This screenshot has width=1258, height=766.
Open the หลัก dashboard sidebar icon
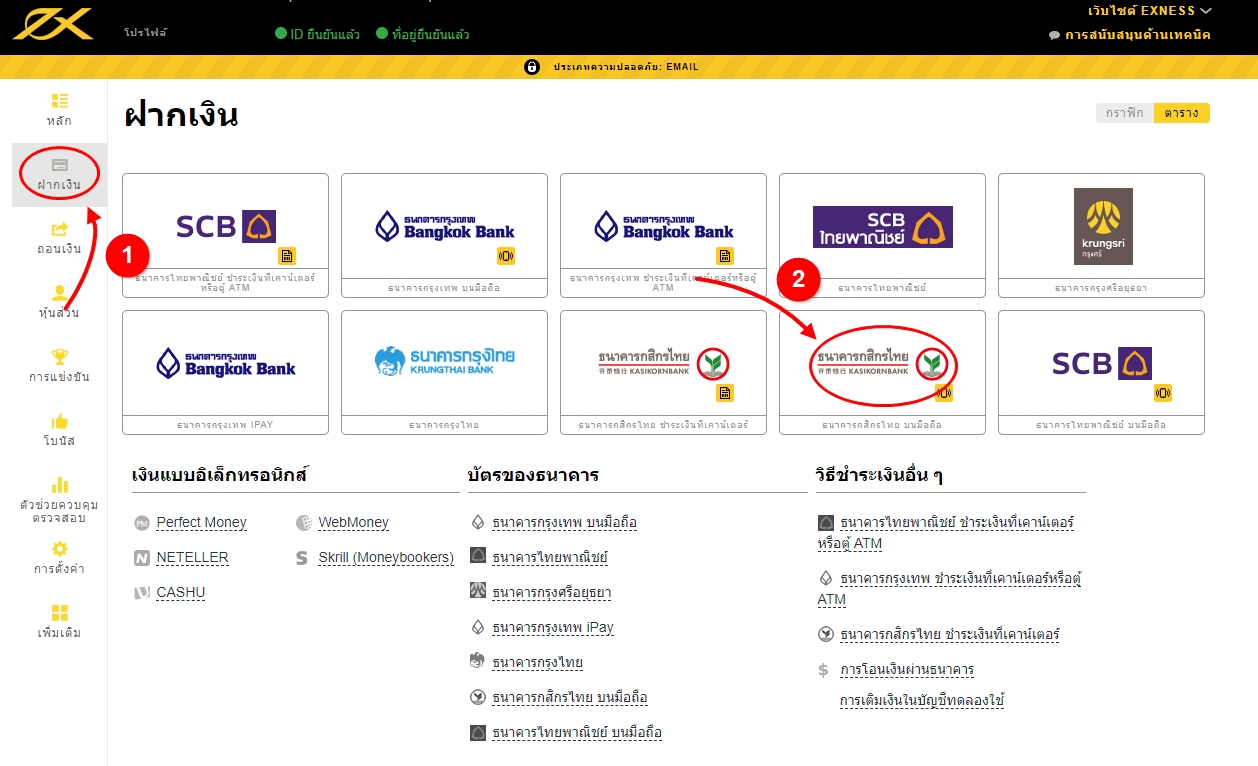59,110
